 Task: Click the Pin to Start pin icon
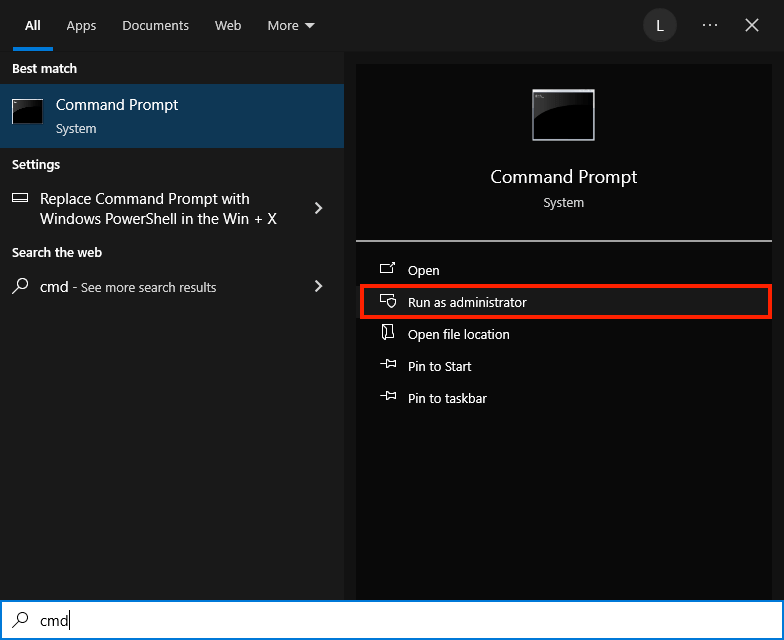coord(388,366)
